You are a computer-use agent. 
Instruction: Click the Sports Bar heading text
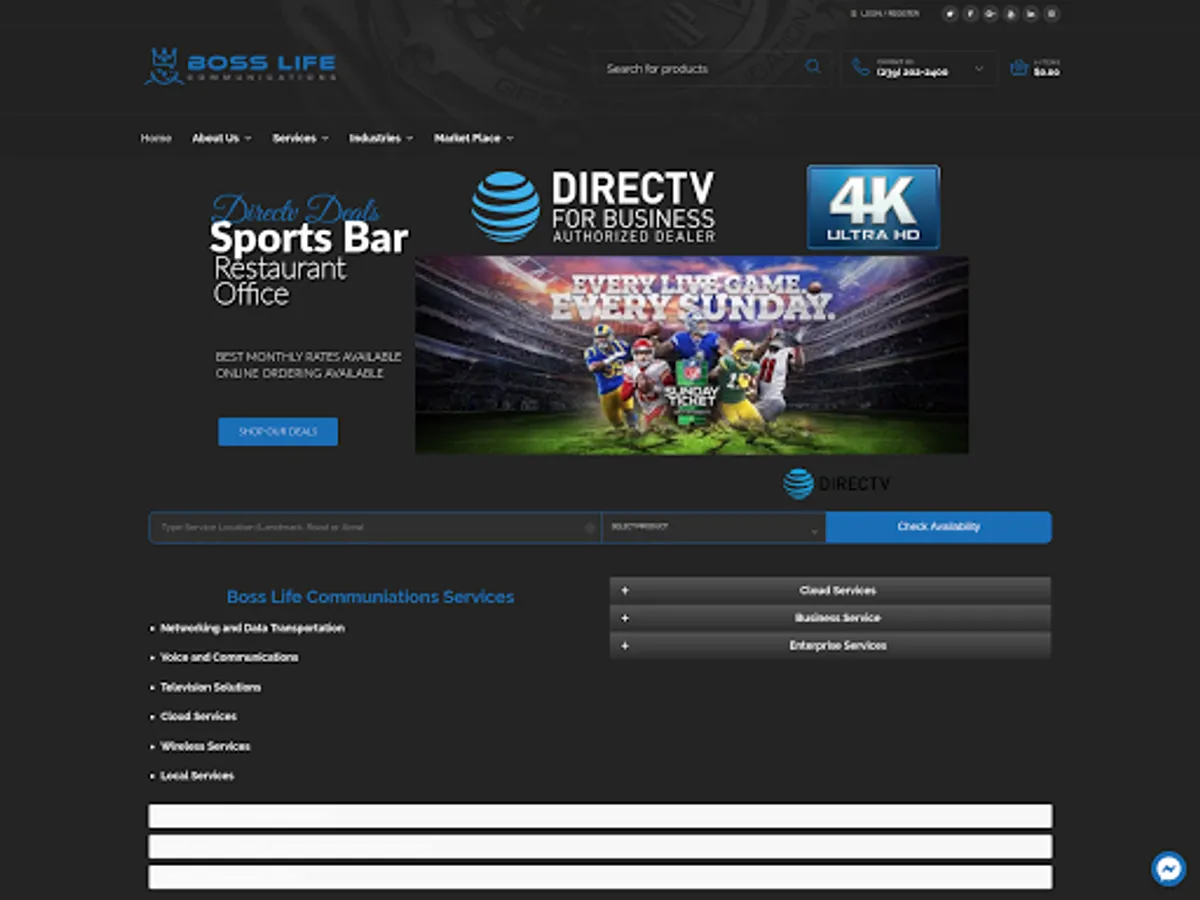(309, 239)
